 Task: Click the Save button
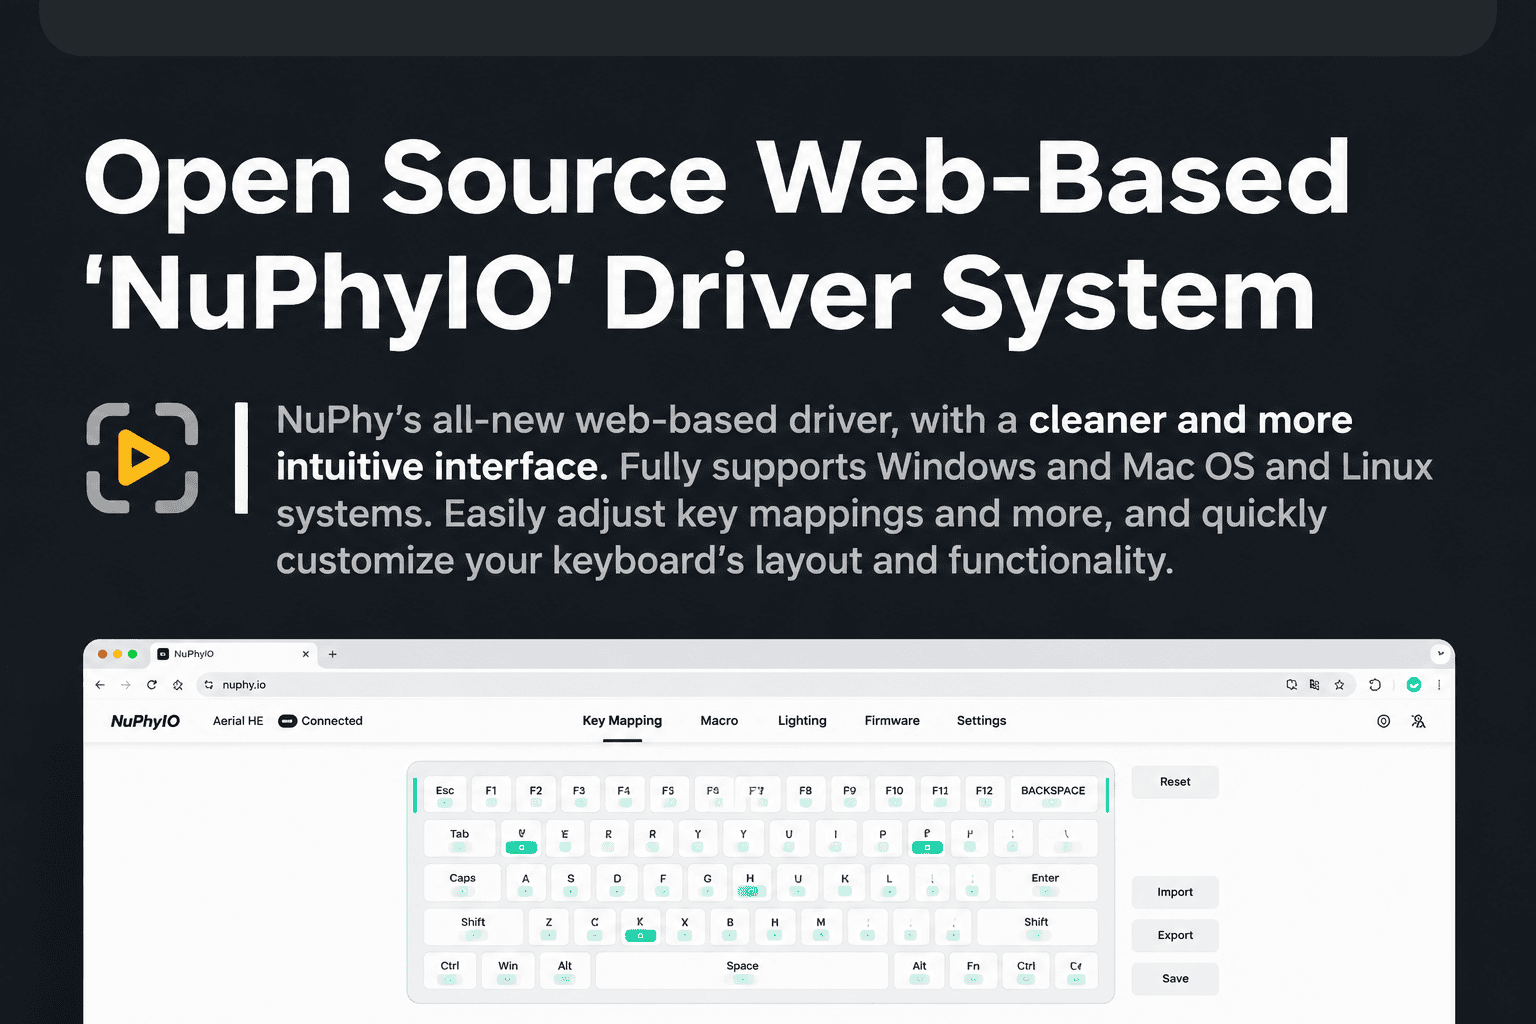point(1175,979)
